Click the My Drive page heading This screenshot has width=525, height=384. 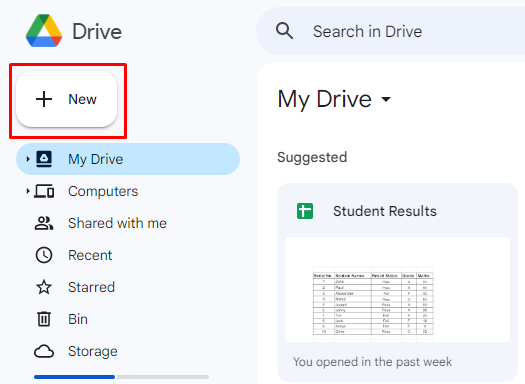324,99
